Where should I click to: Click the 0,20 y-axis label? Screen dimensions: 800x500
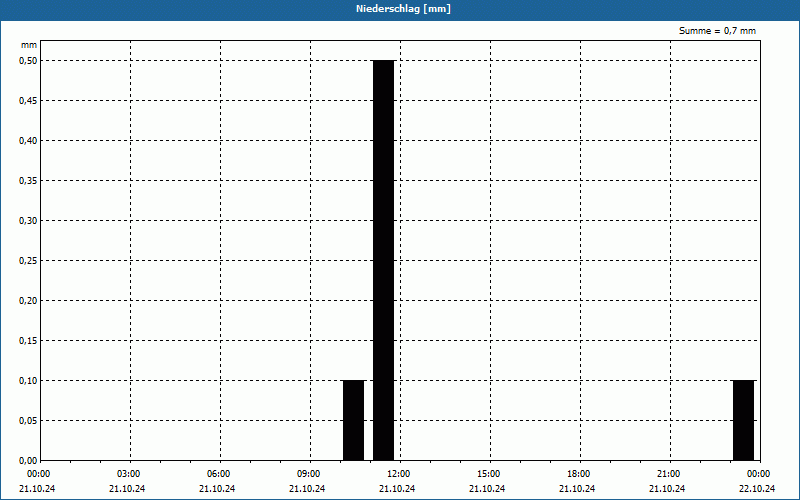tap(28, 301)
